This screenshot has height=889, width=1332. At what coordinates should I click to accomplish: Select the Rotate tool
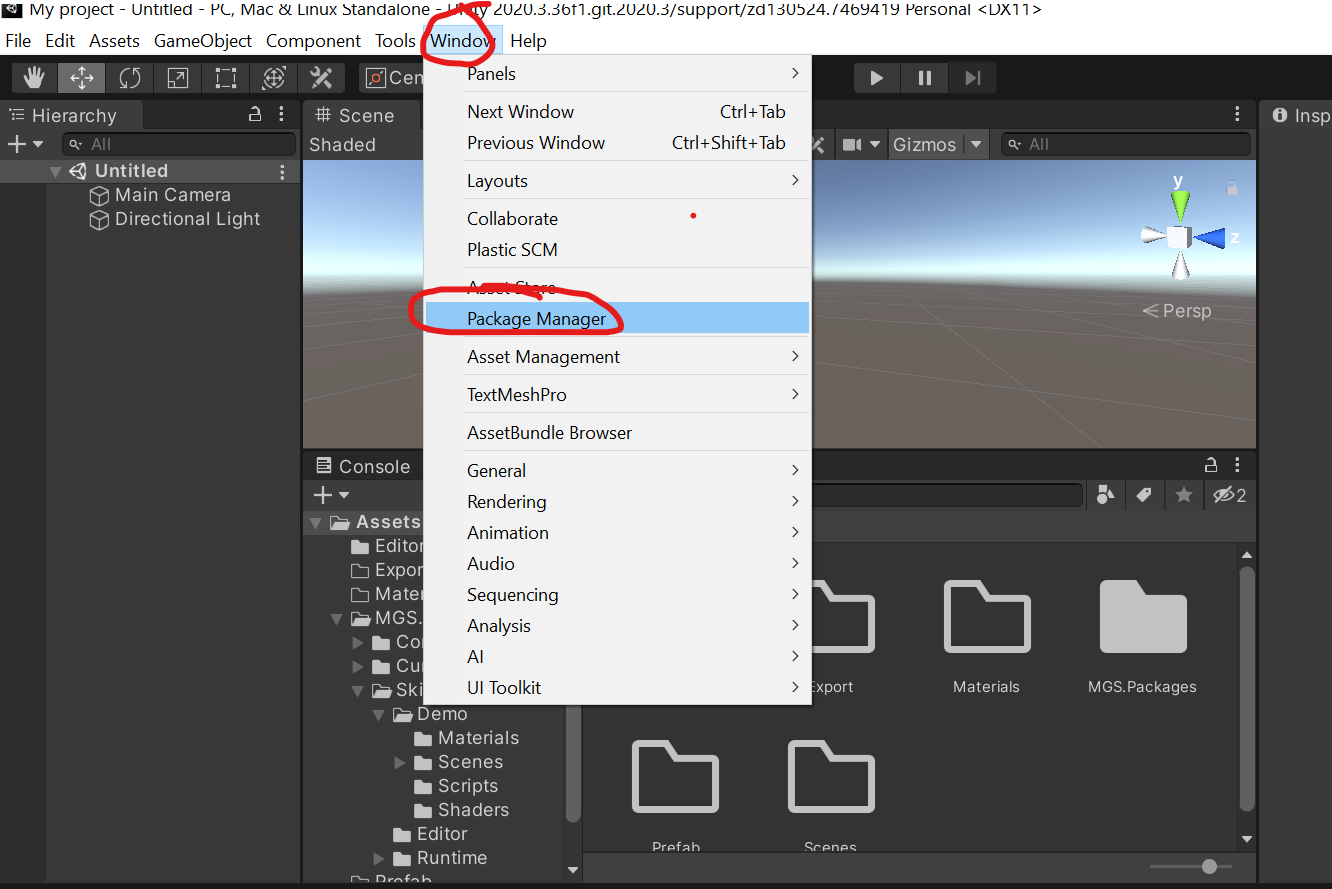(x=130, y=78)
